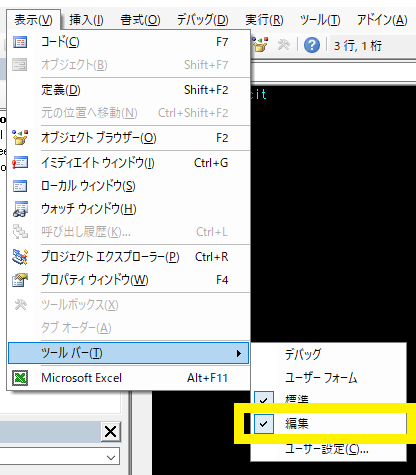Click the プロパティ ウィンドウ icon
The height and width of the screenshot is (475, 416).
click(20, 280)
